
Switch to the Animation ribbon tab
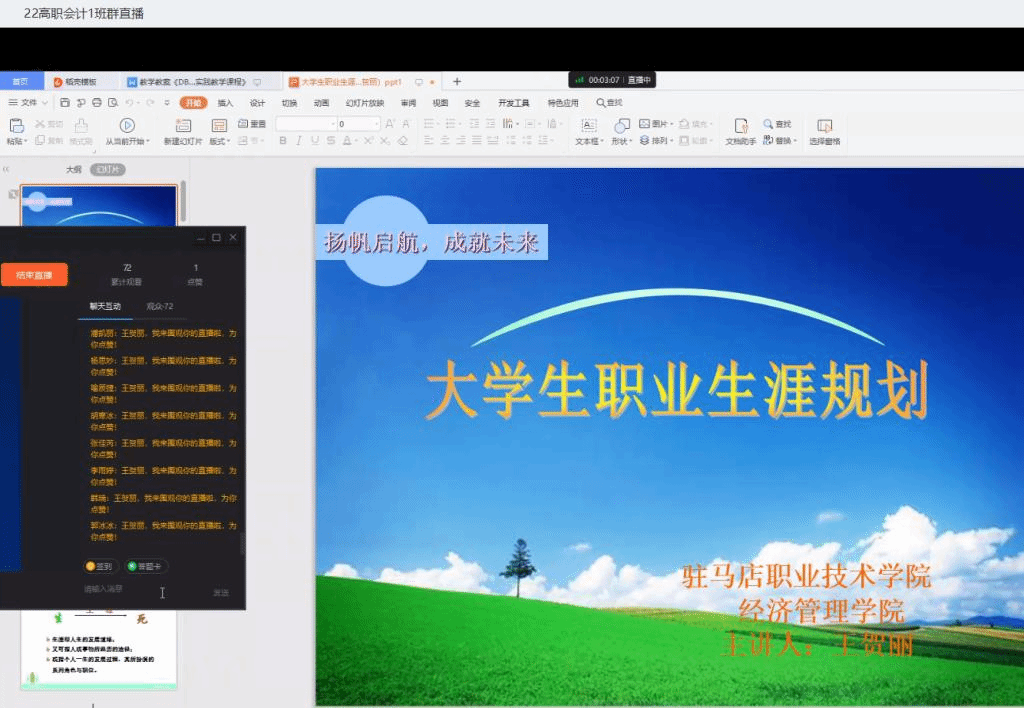pos(321,103)
